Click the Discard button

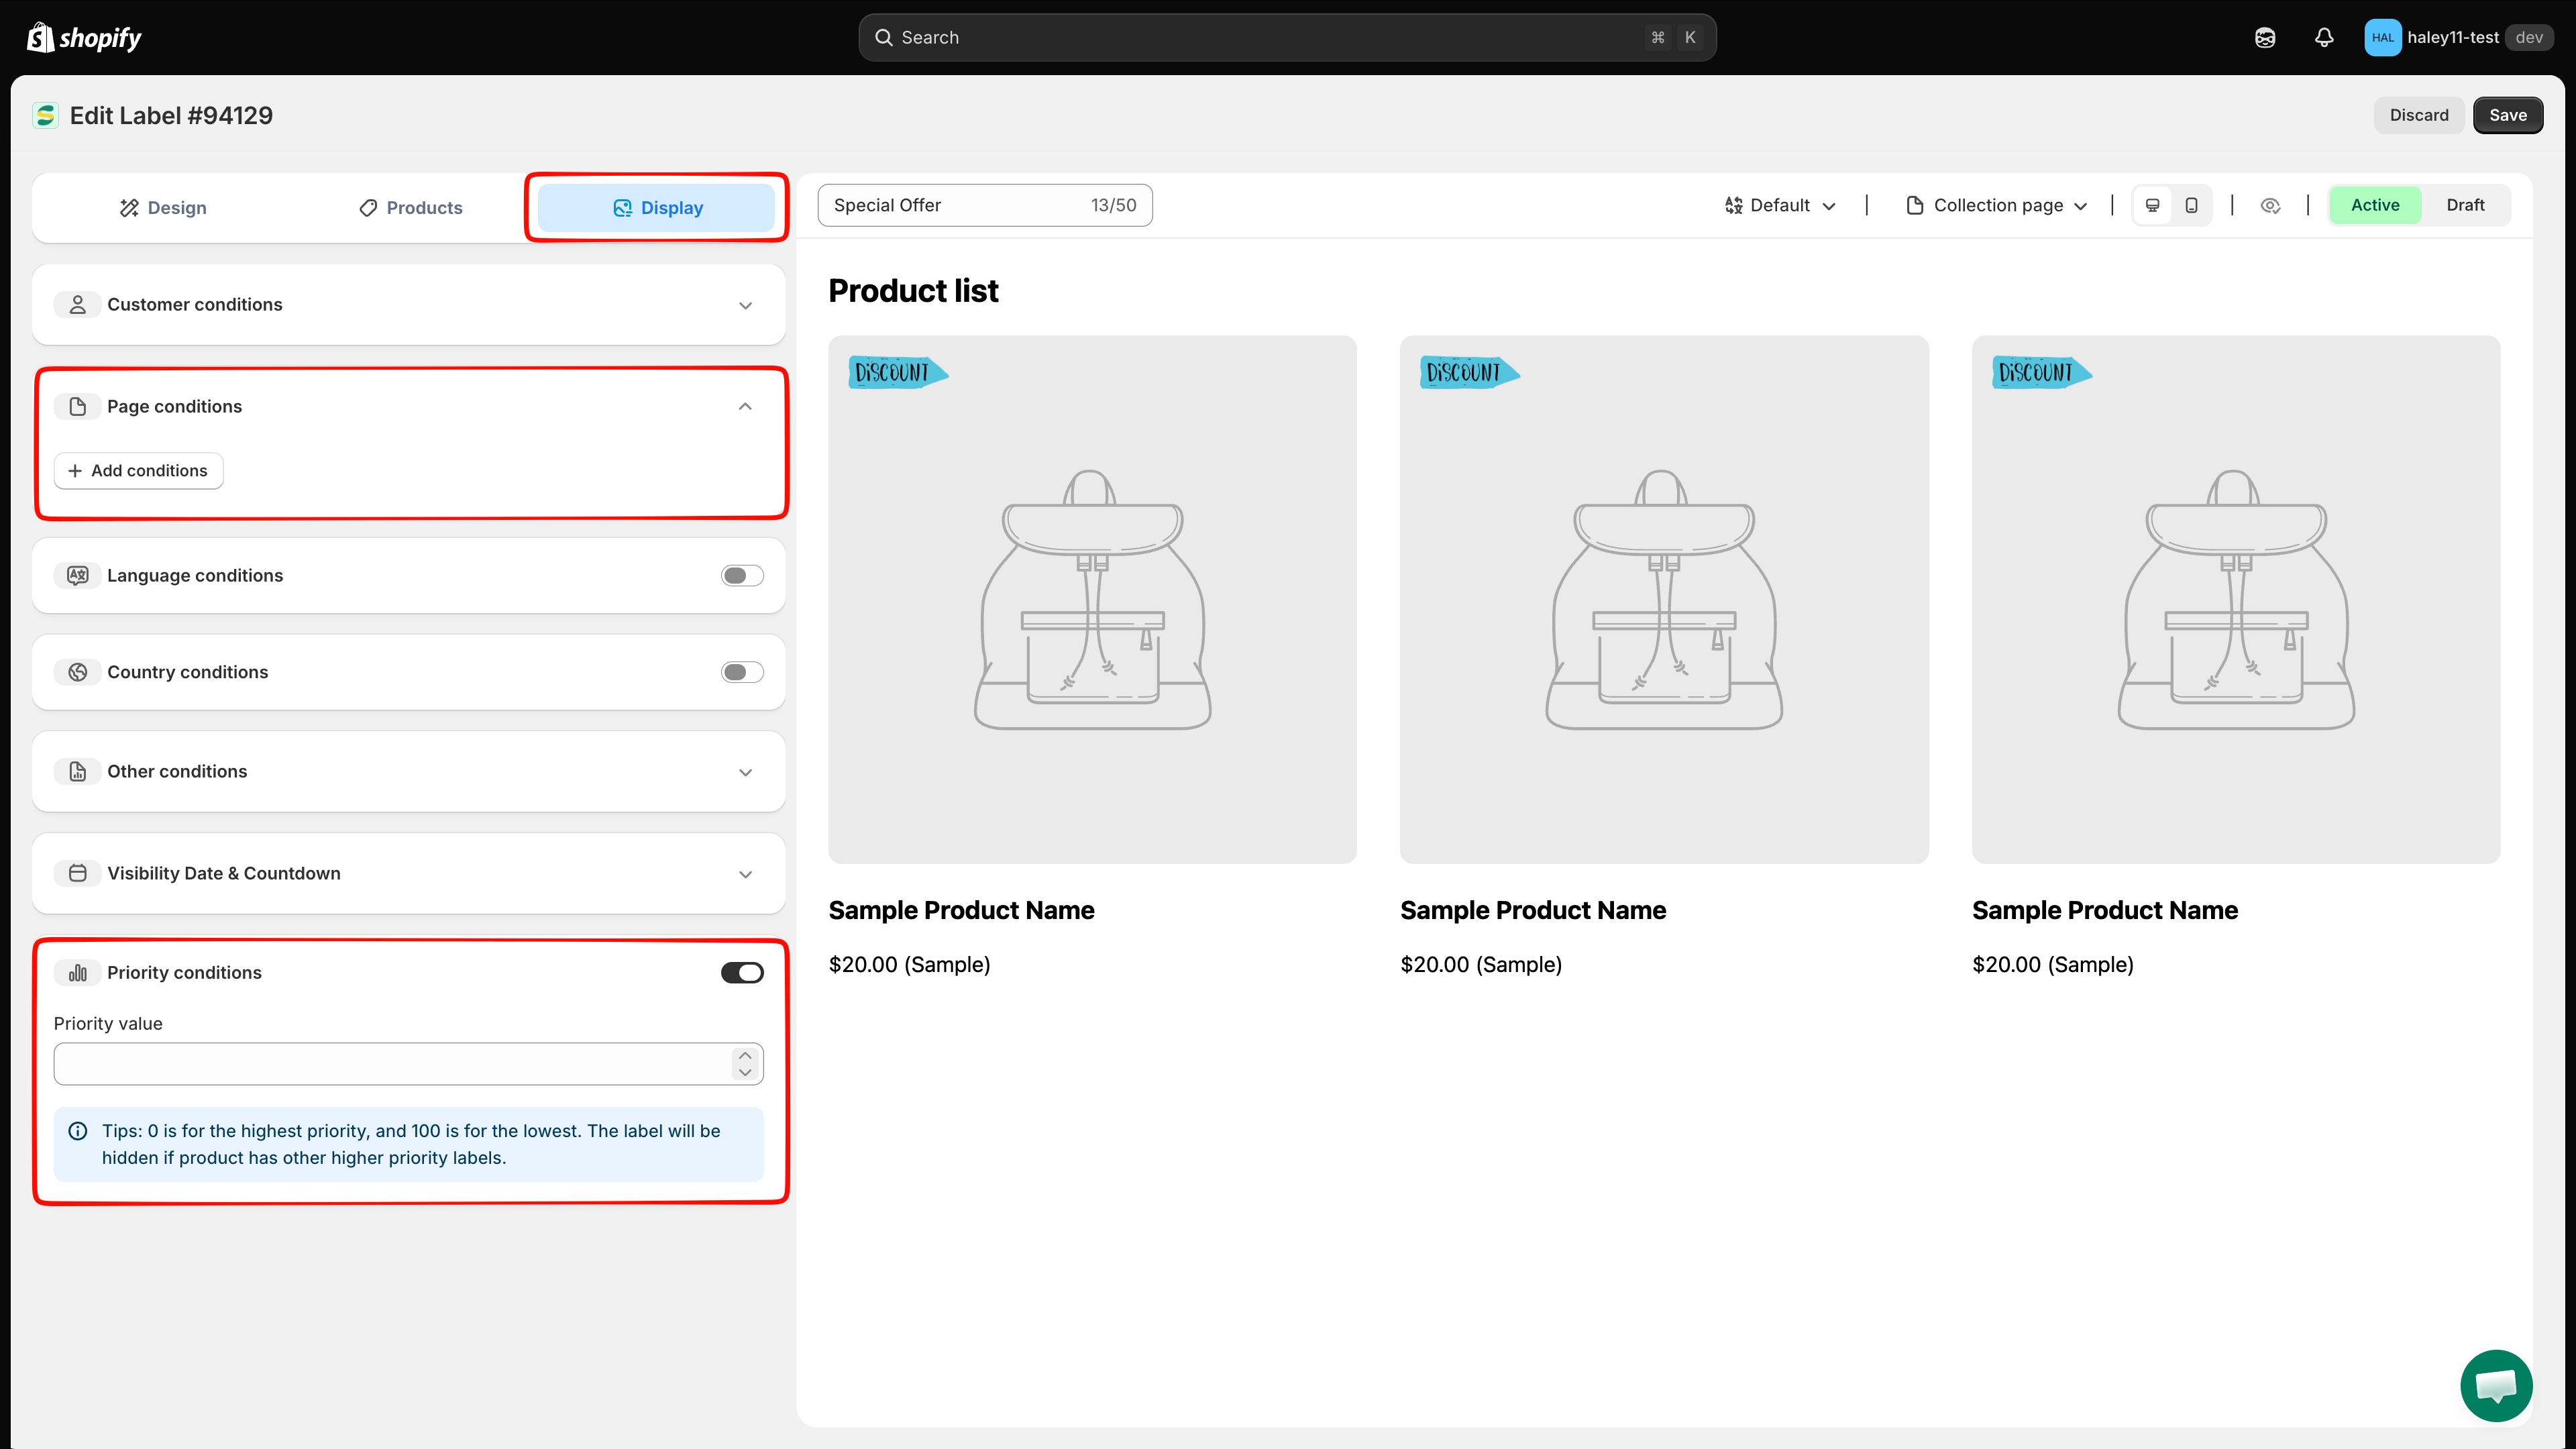pos(2419,115)
